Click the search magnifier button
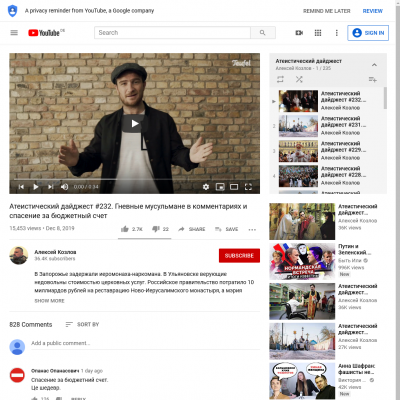 [x=263, y=33]
